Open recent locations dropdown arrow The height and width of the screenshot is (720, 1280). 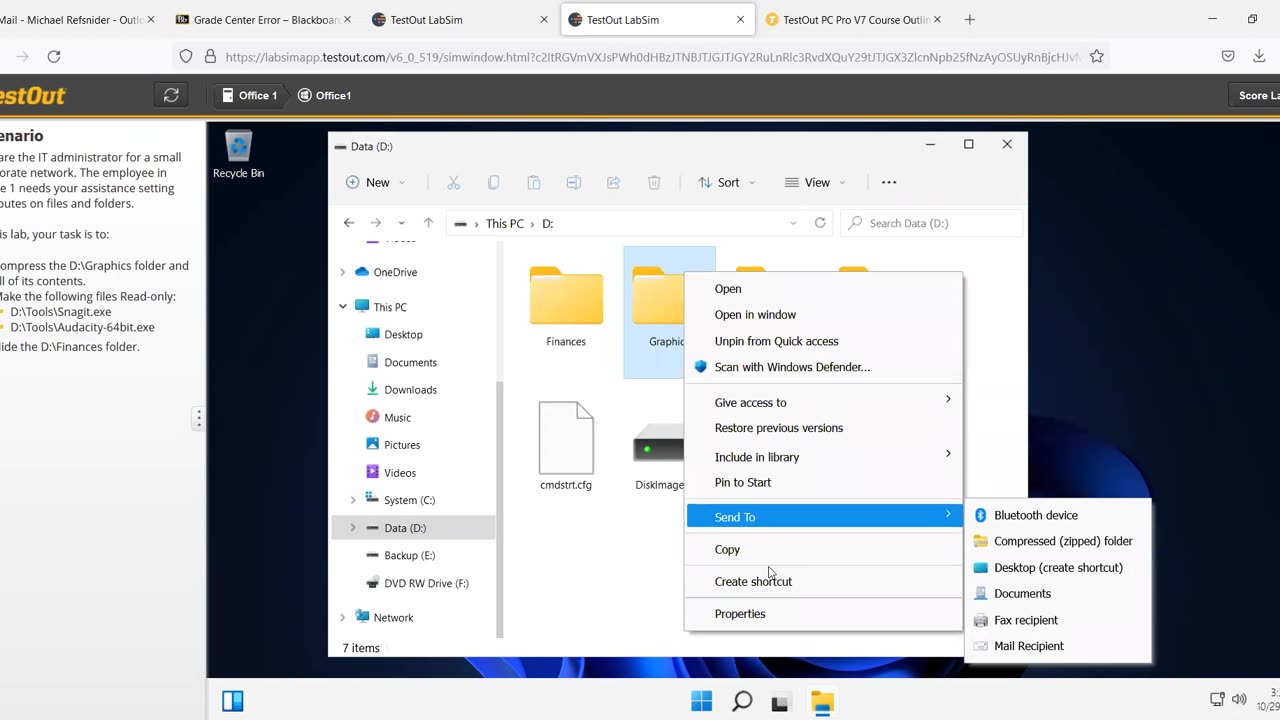(401, 223)
